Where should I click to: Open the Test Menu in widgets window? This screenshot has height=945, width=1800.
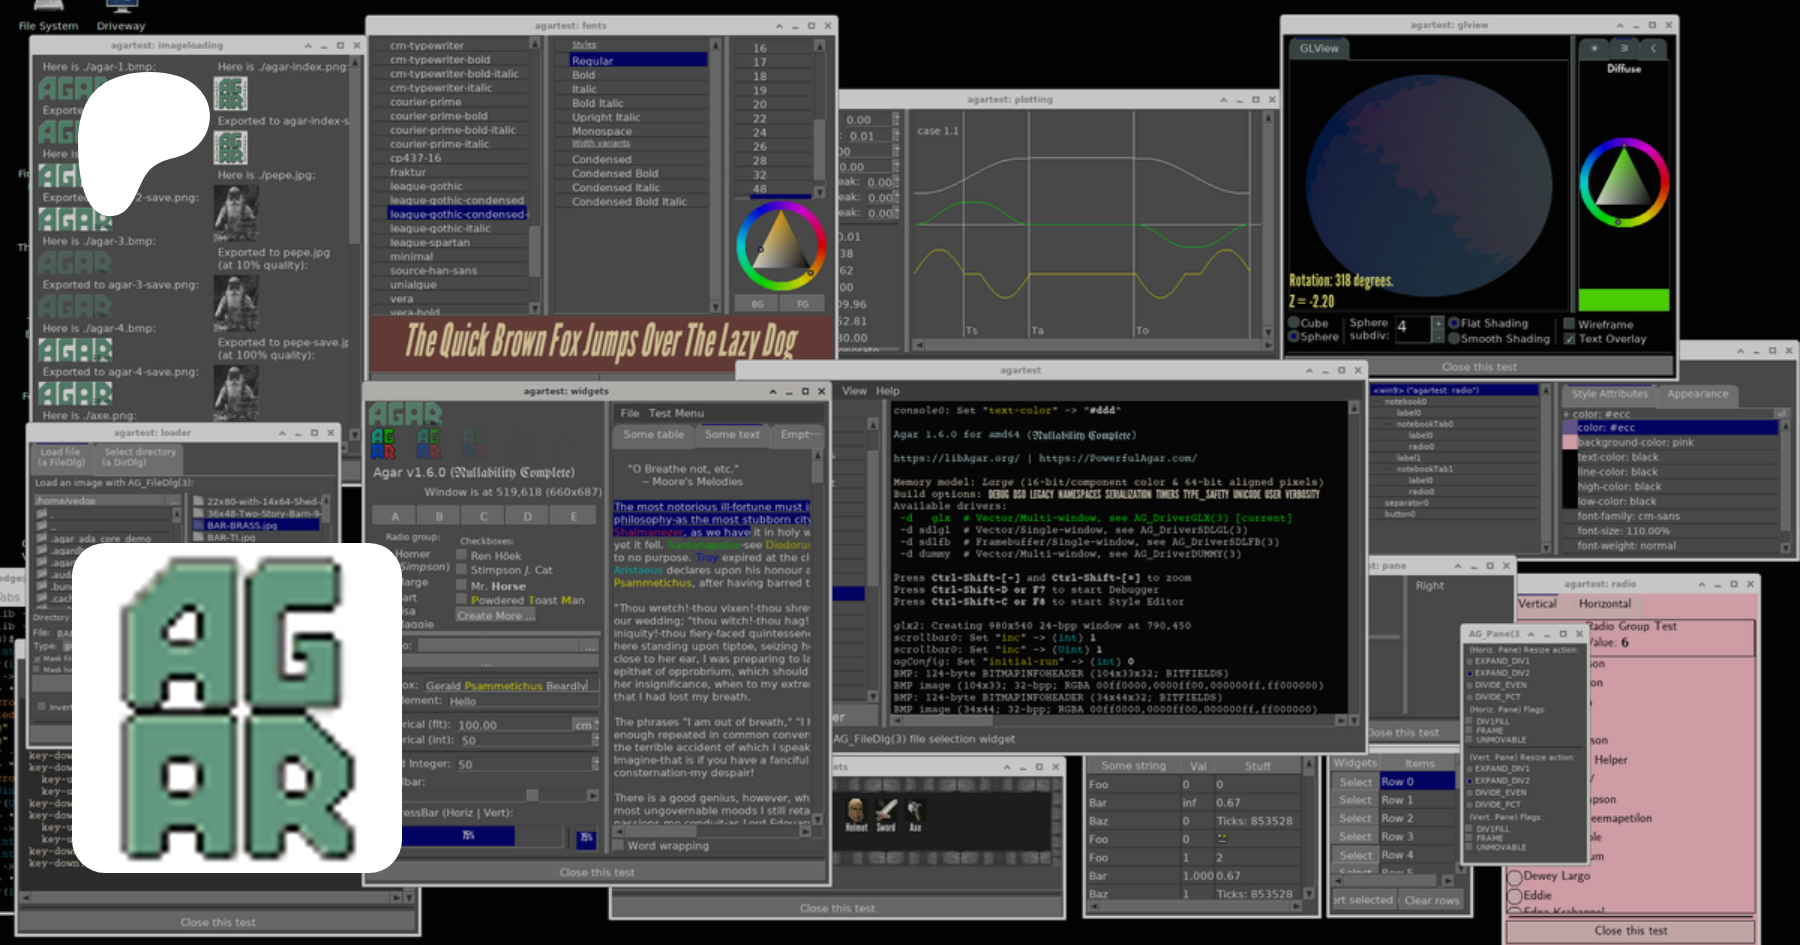coord(675,413)
